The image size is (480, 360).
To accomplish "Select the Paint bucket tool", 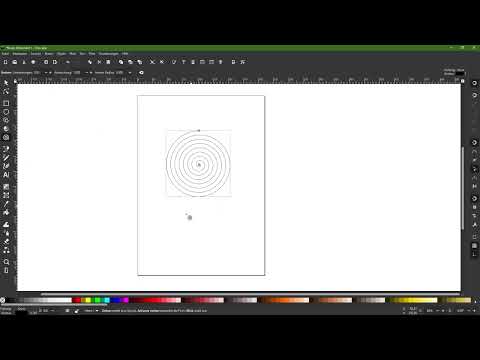I will [6, 212].
